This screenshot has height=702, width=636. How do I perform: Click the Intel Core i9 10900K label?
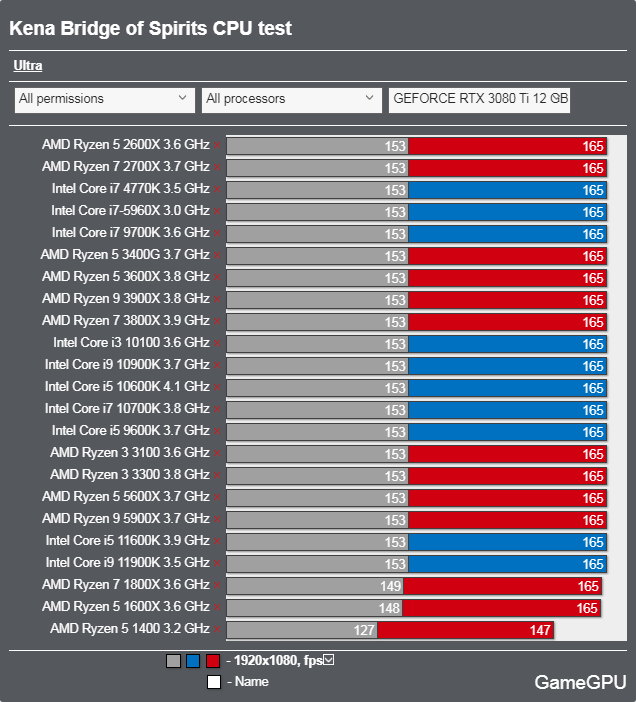point(127,365)
